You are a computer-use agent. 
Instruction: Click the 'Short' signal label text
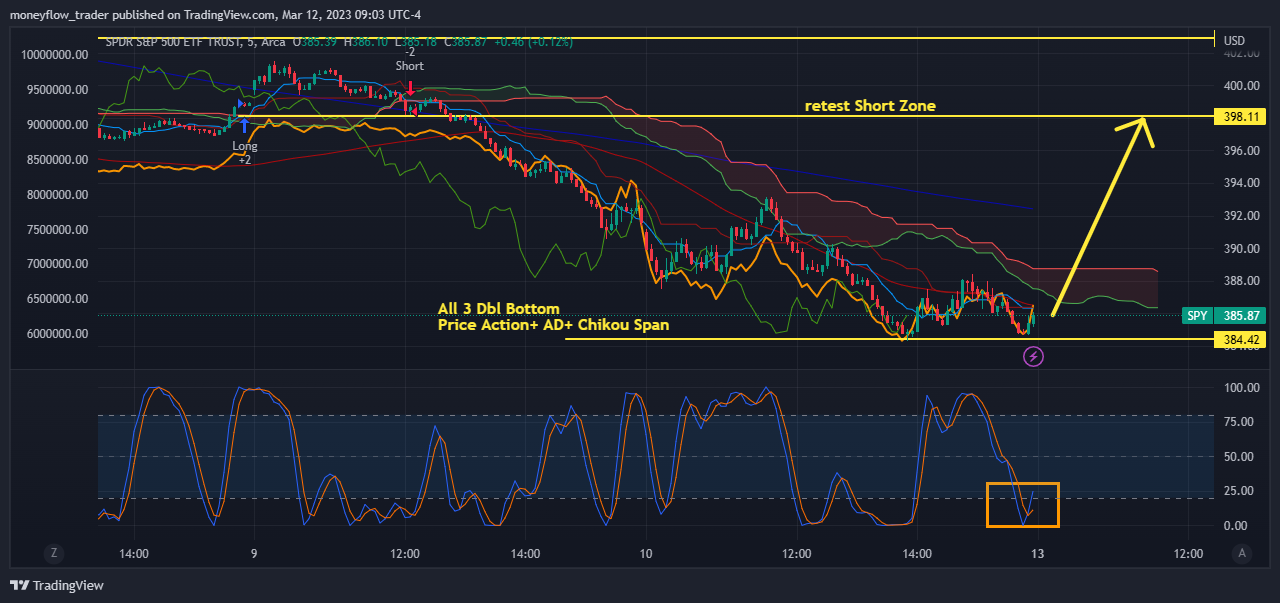409,66
